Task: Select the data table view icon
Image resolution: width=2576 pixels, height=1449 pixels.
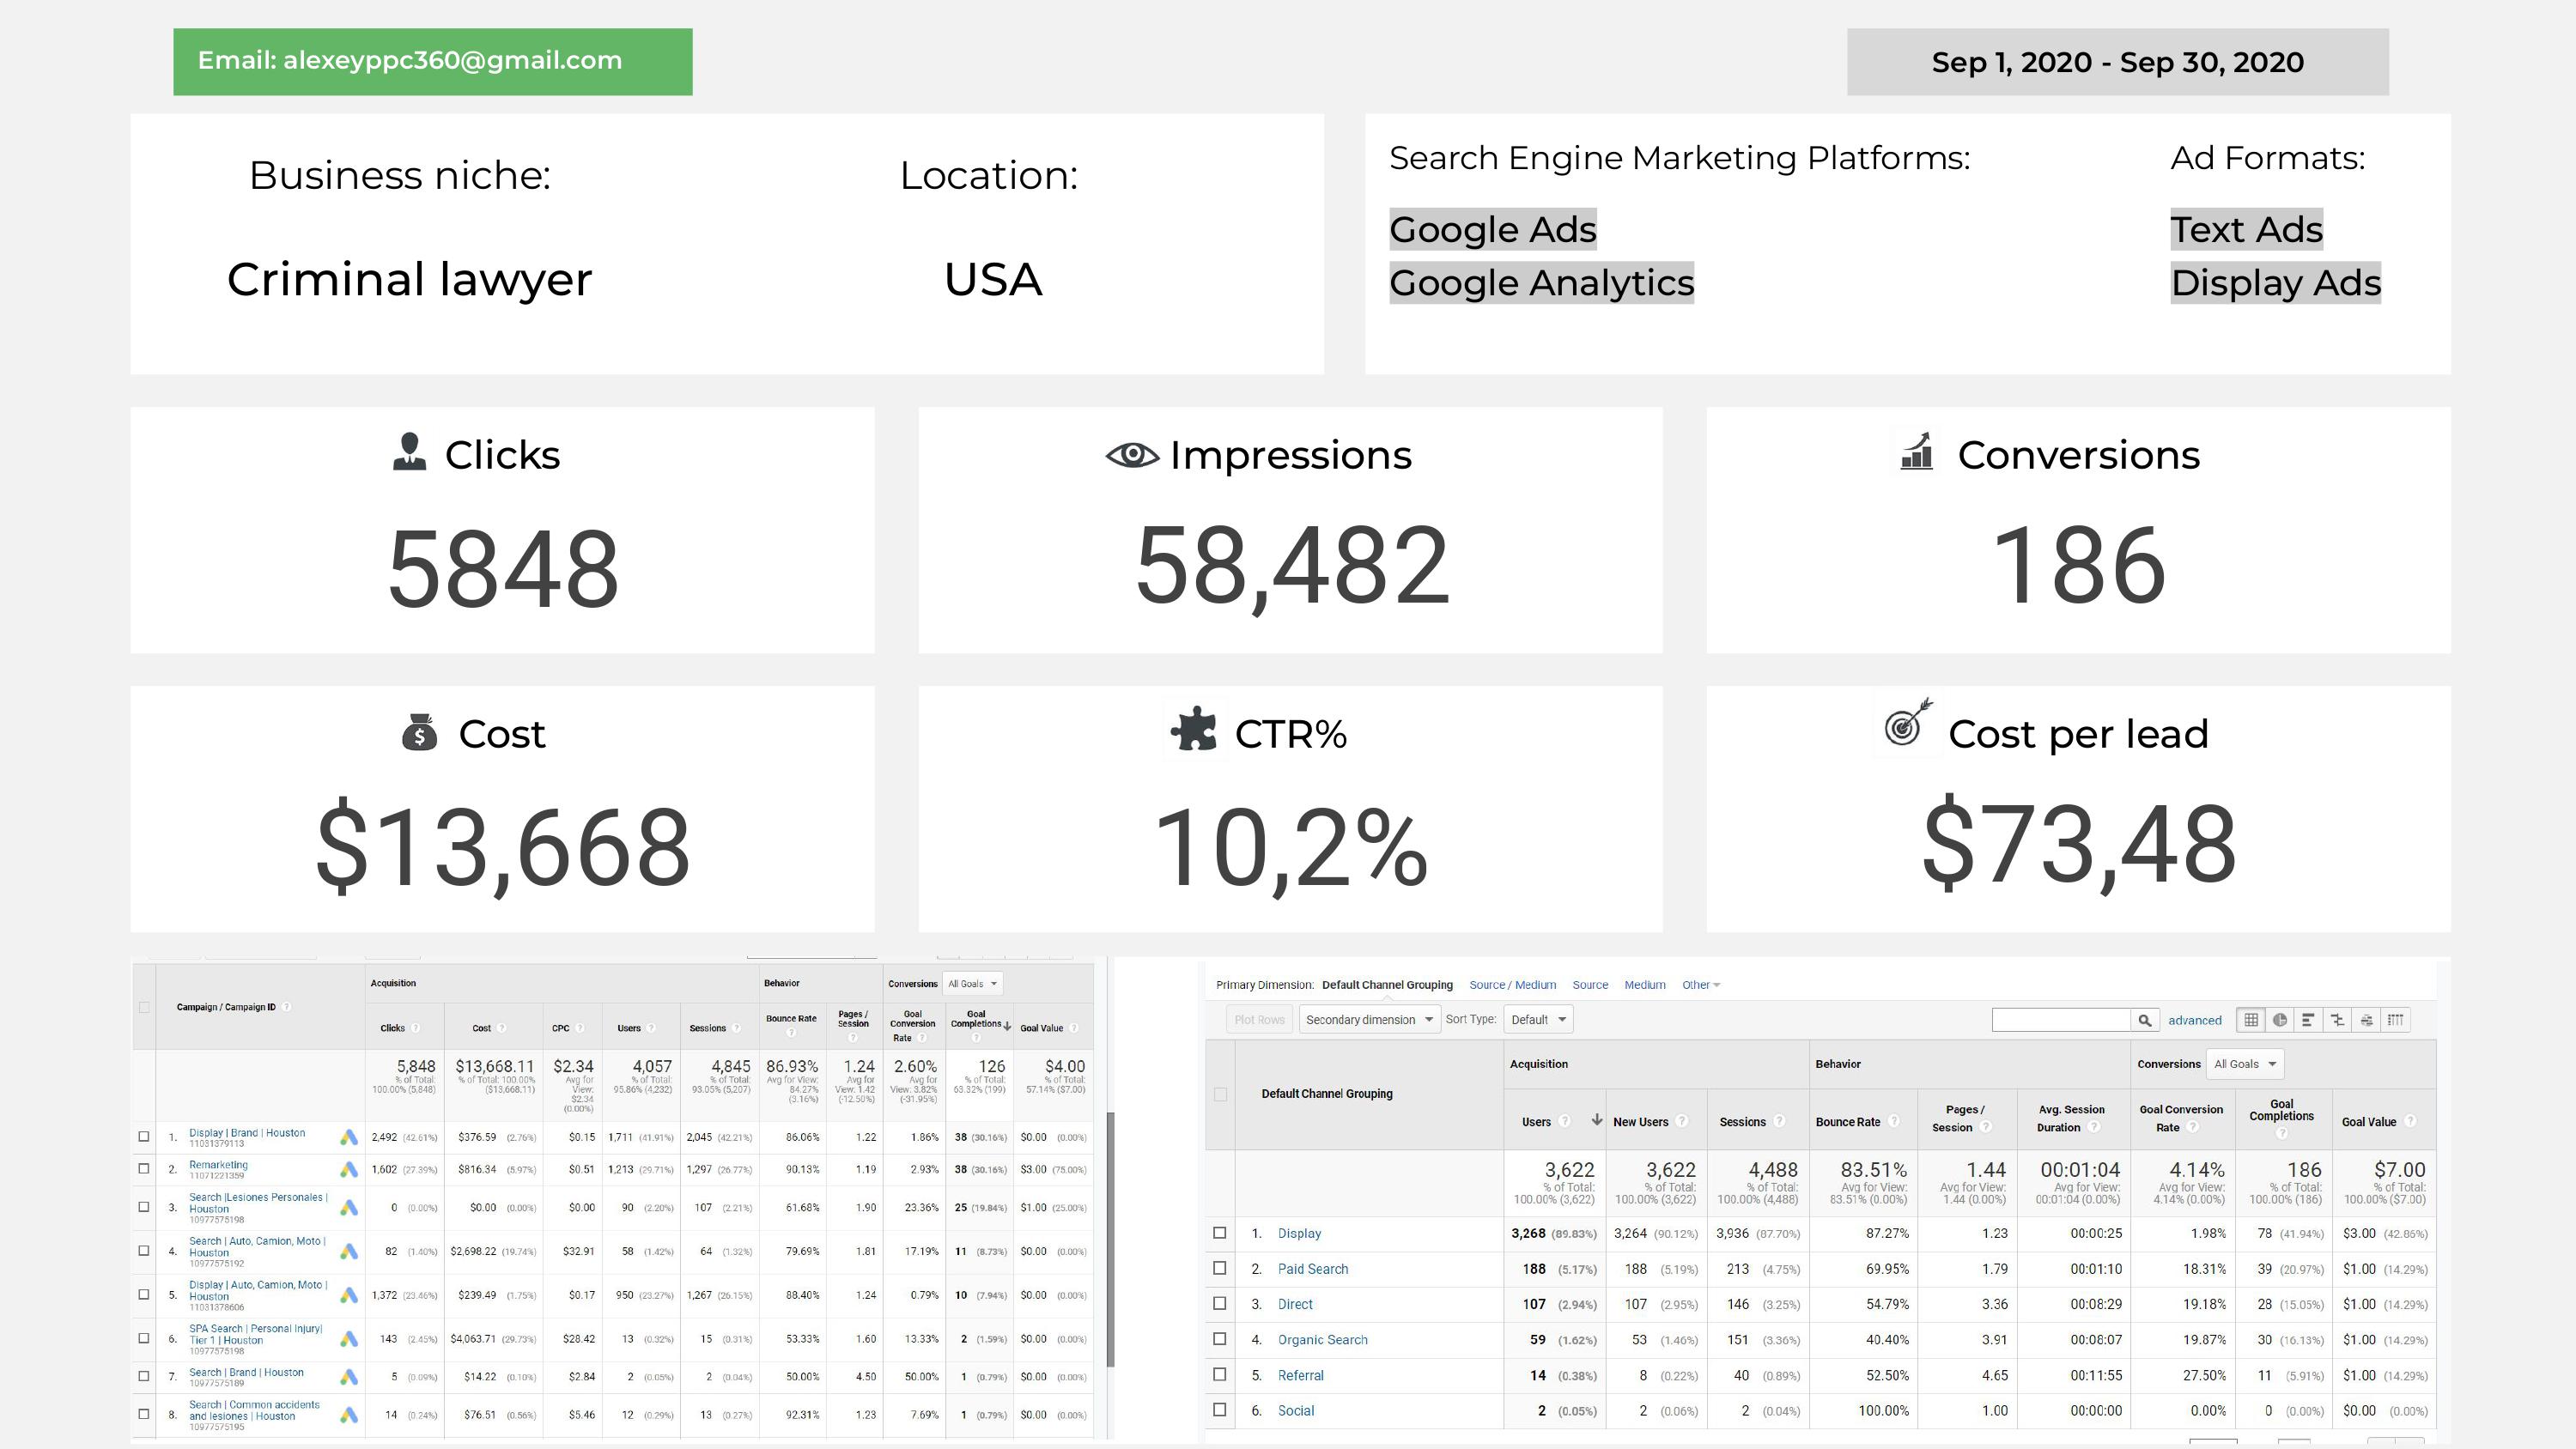Action: 2250,1020
